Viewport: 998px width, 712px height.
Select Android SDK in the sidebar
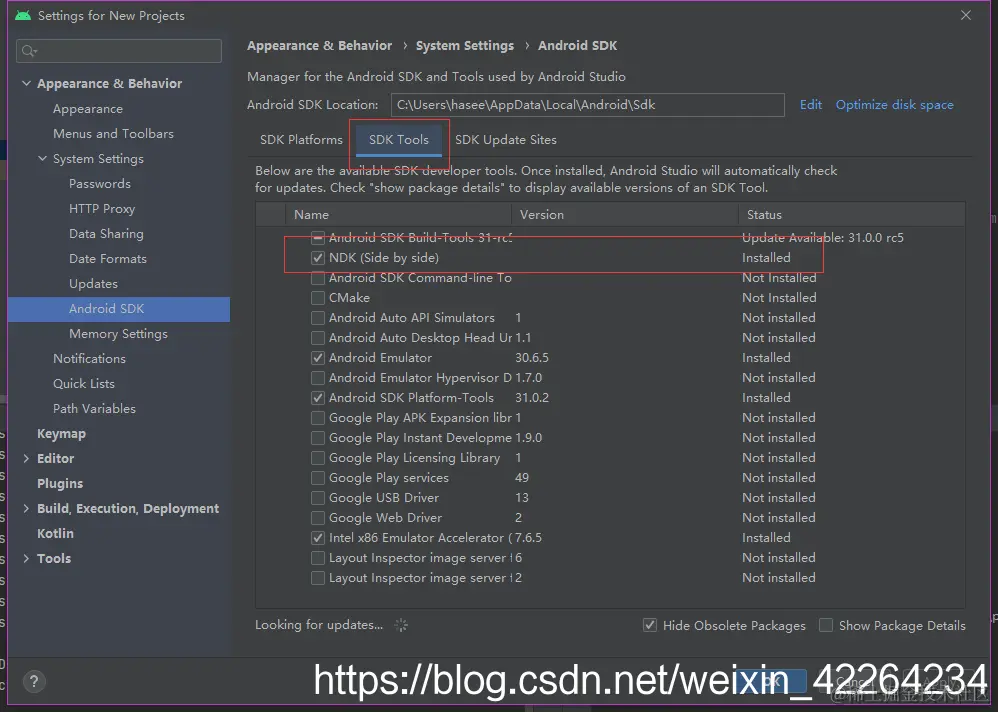click(x=119, y=309)
